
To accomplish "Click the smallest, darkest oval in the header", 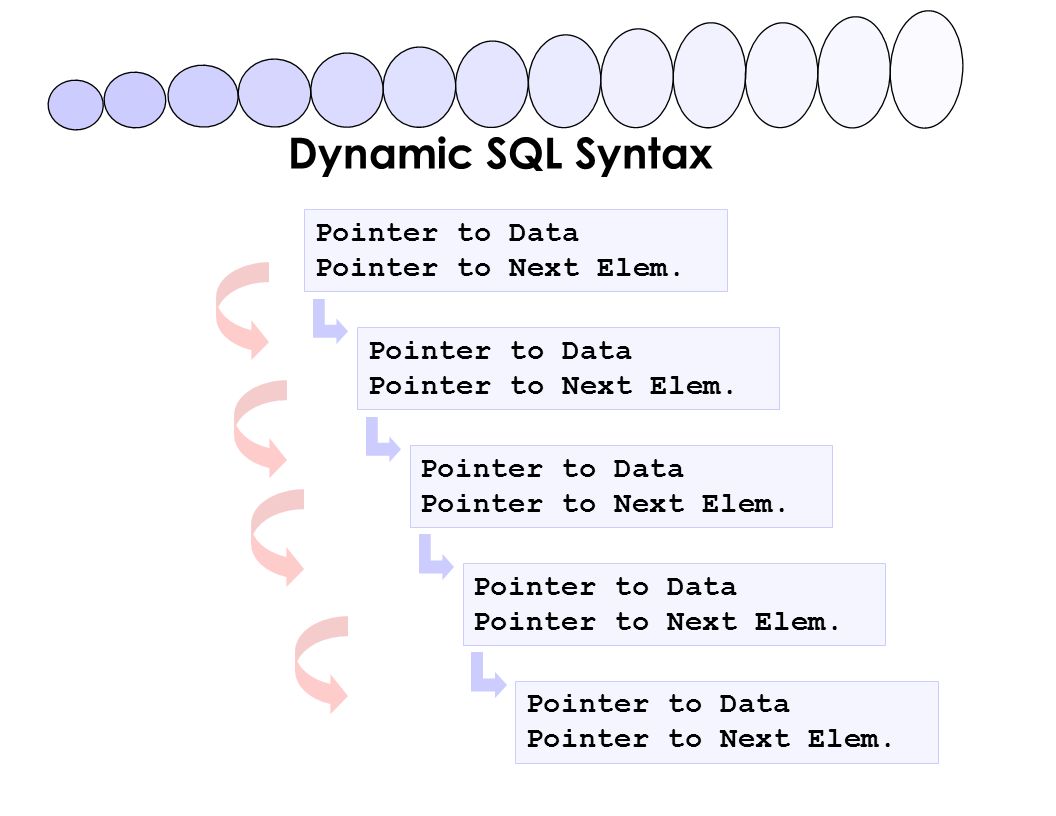I will [75, 105].
